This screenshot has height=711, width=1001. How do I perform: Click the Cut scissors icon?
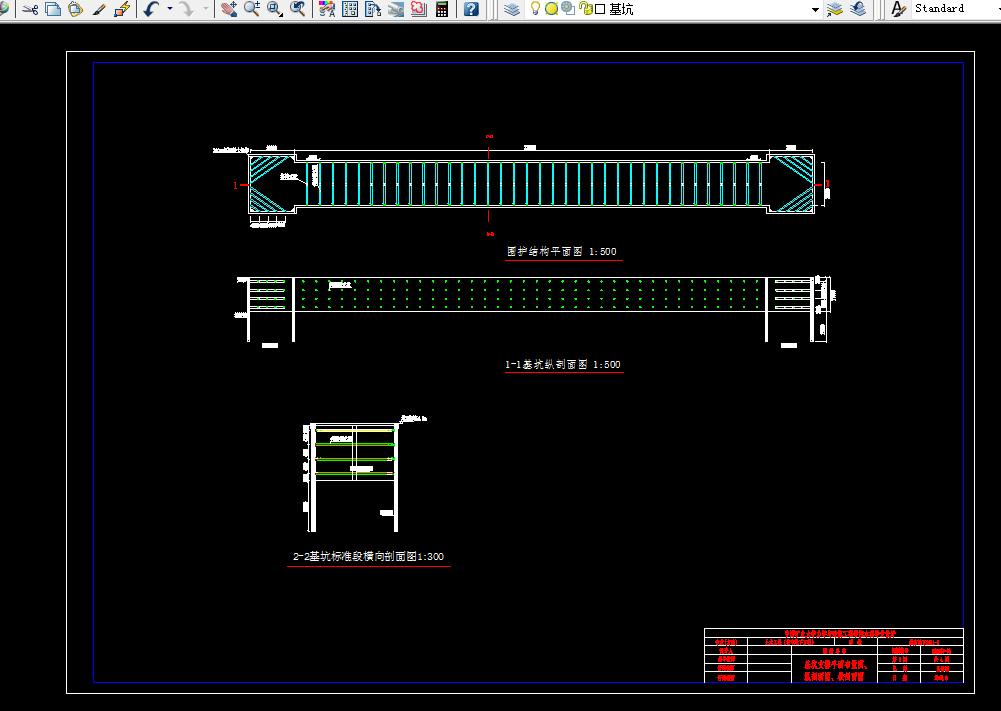pos(30,9)
